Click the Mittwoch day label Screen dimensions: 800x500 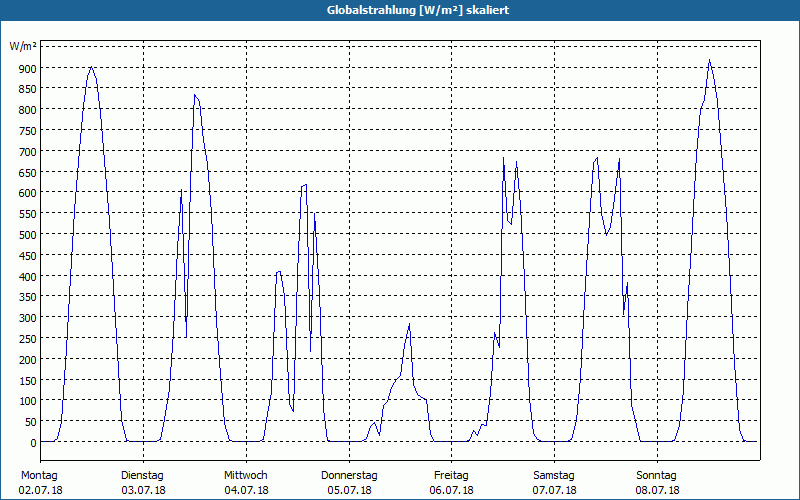(x=246, y=476)
